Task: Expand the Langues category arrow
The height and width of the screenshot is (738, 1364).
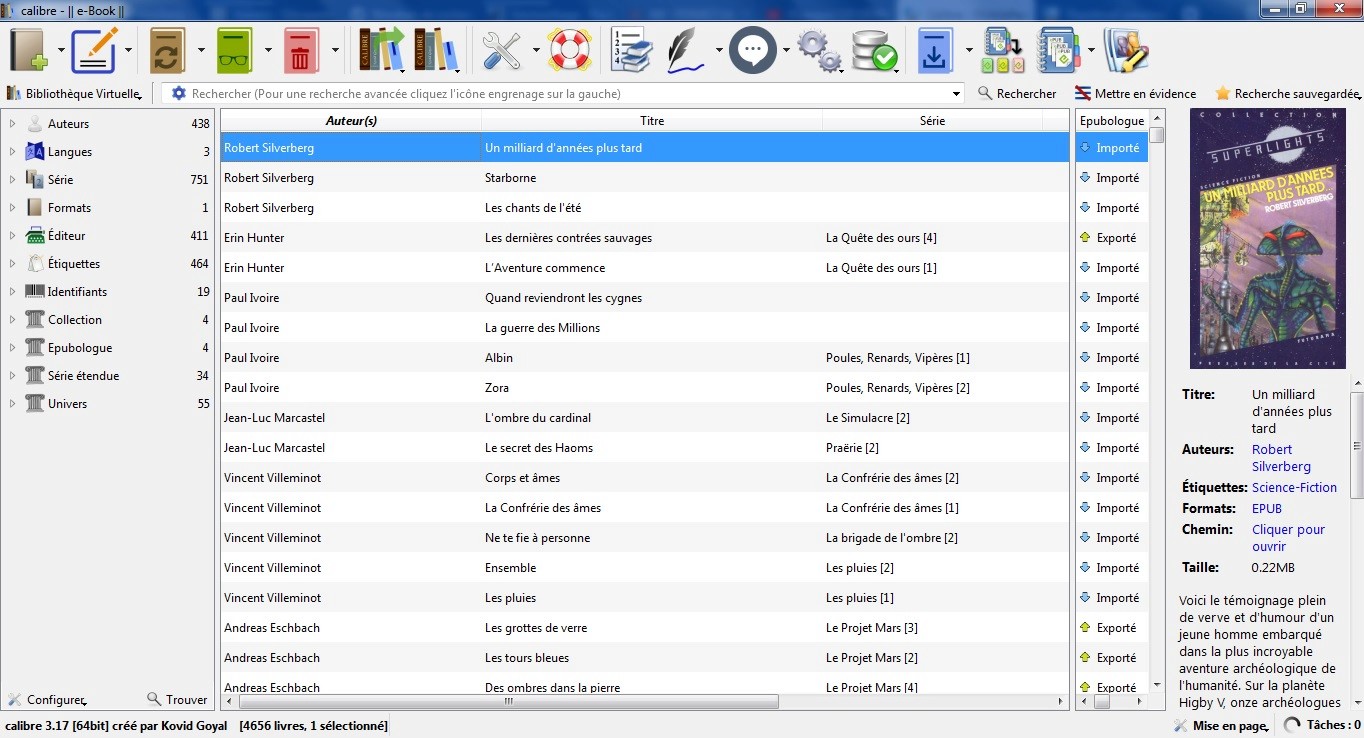Action: (x=12, y=152)
